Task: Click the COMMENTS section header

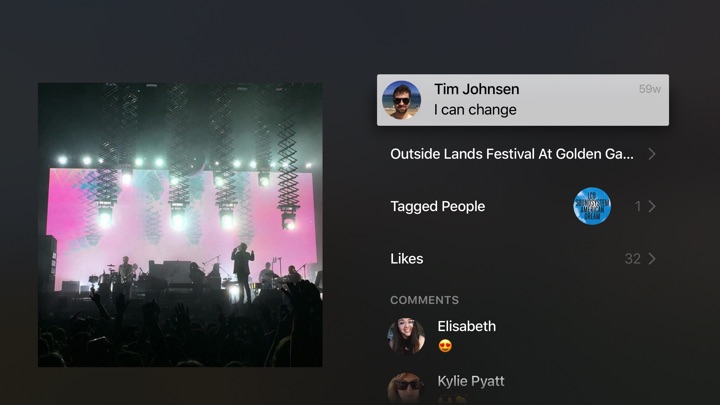Action: 425,300
